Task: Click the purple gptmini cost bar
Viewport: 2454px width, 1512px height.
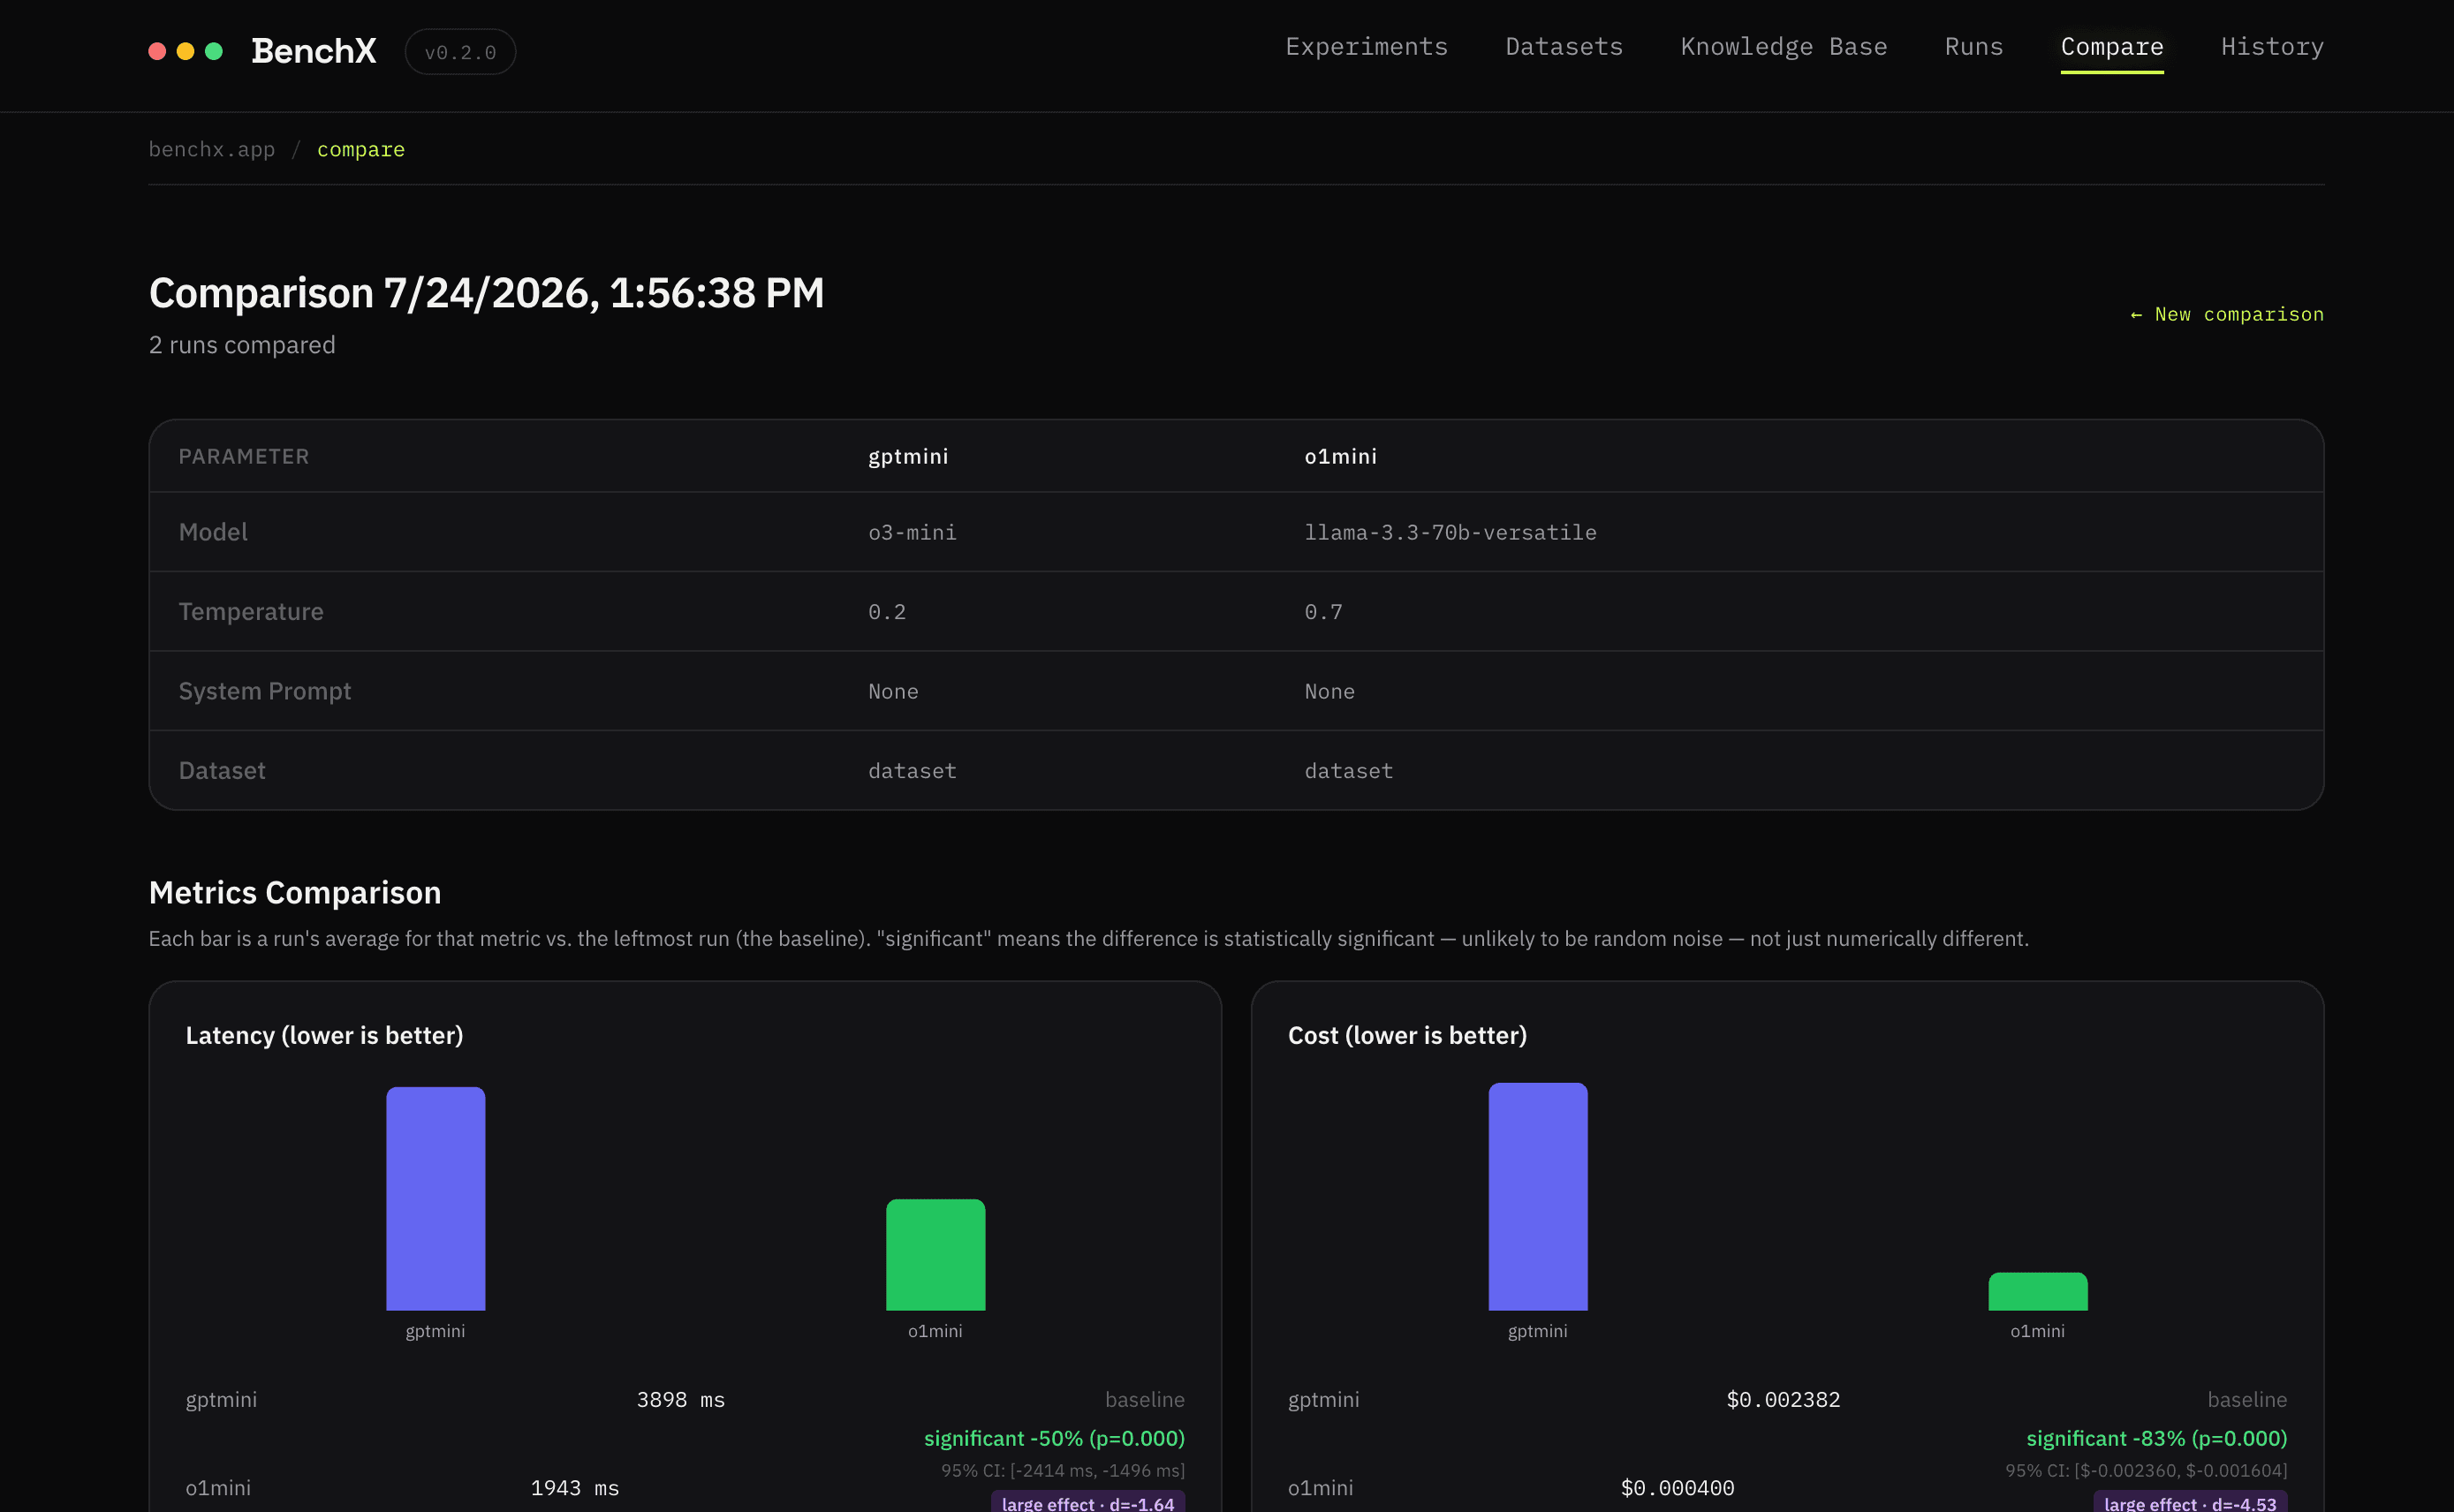Action: 1537,1196
